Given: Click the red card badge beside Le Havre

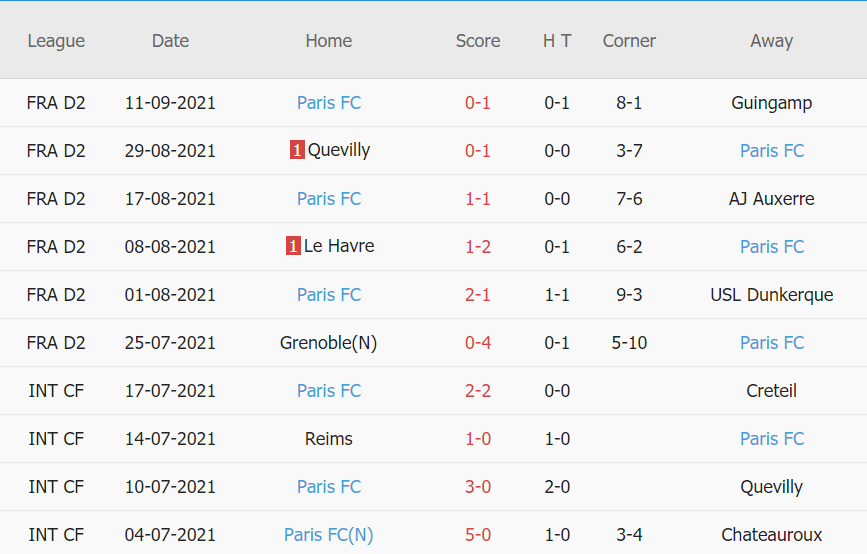Looking at the screenshot, I should tap(293, 247).
